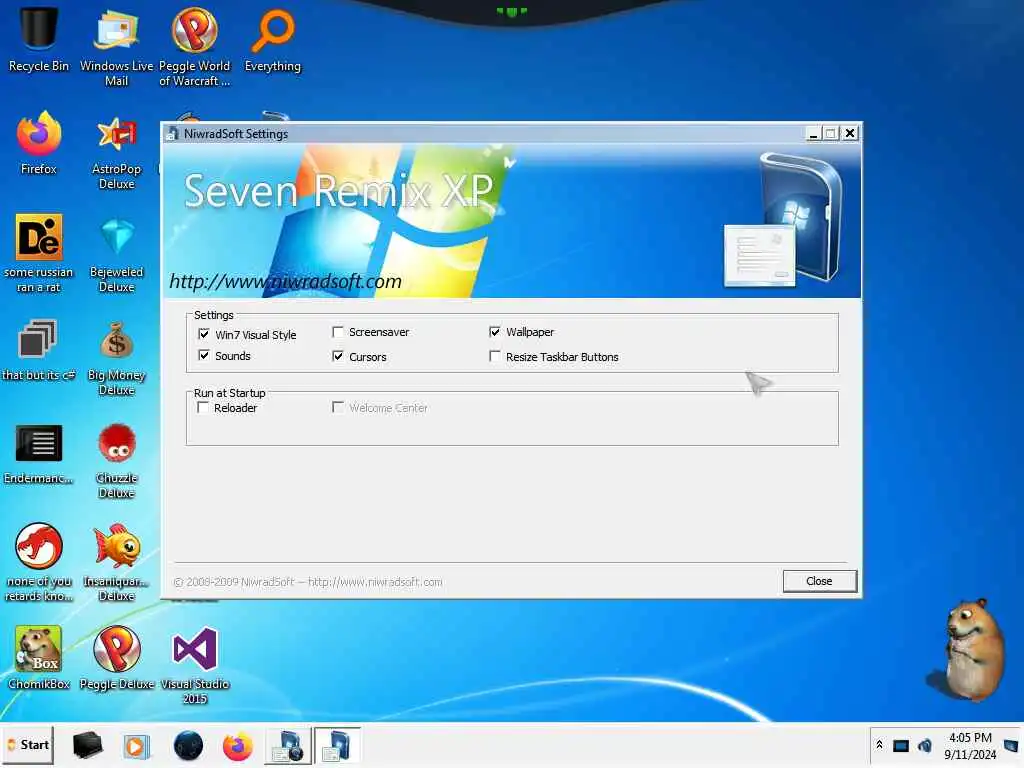
Task: Enable Resize Taskbar Buttons checkbox
Action: pyautogui.click(x=495, y=356)
